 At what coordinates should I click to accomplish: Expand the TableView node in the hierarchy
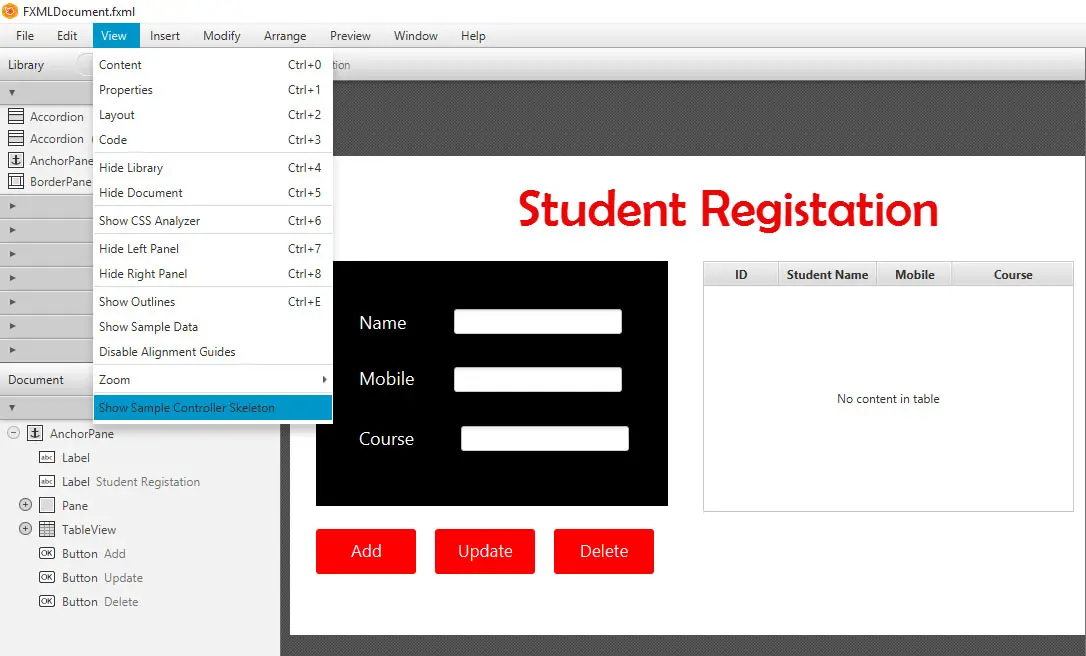point(26,529)
